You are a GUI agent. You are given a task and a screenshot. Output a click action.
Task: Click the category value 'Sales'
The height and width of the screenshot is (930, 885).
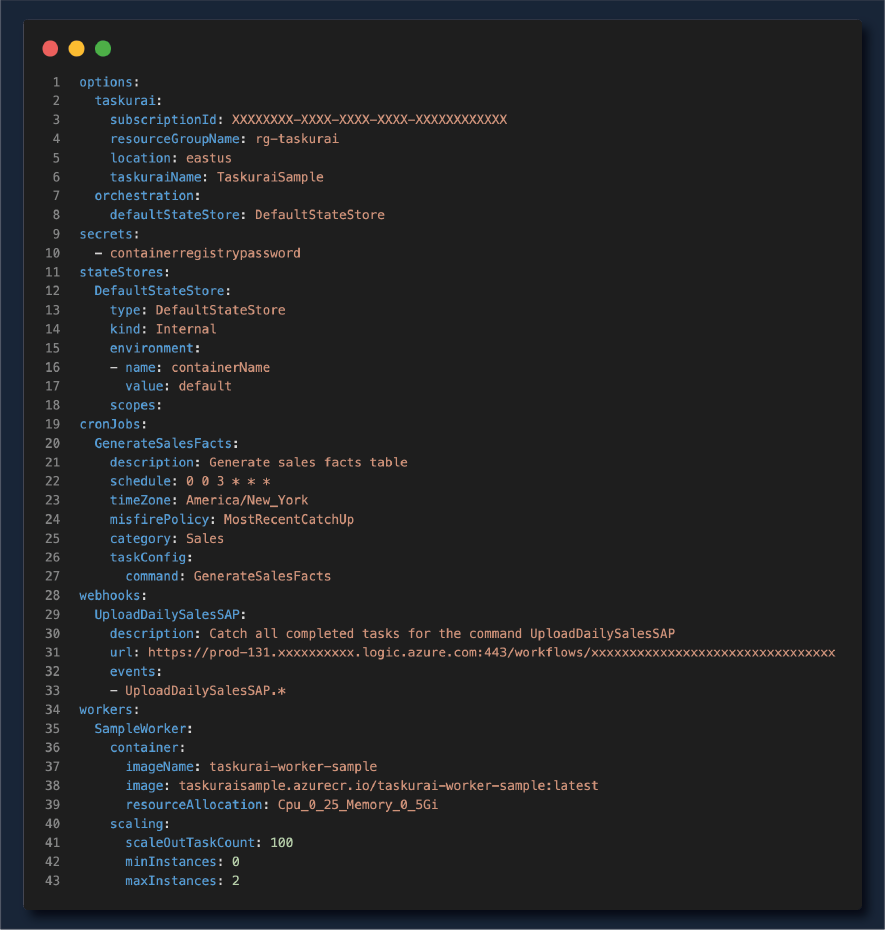pos(205,539)
